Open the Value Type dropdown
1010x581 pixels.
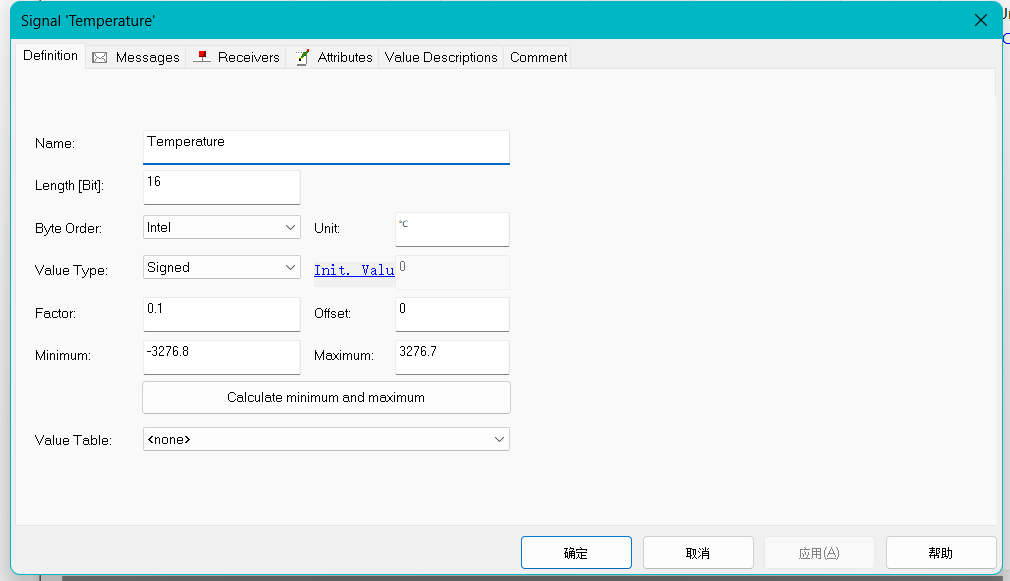pyautogui.click(x=291, y=267)
